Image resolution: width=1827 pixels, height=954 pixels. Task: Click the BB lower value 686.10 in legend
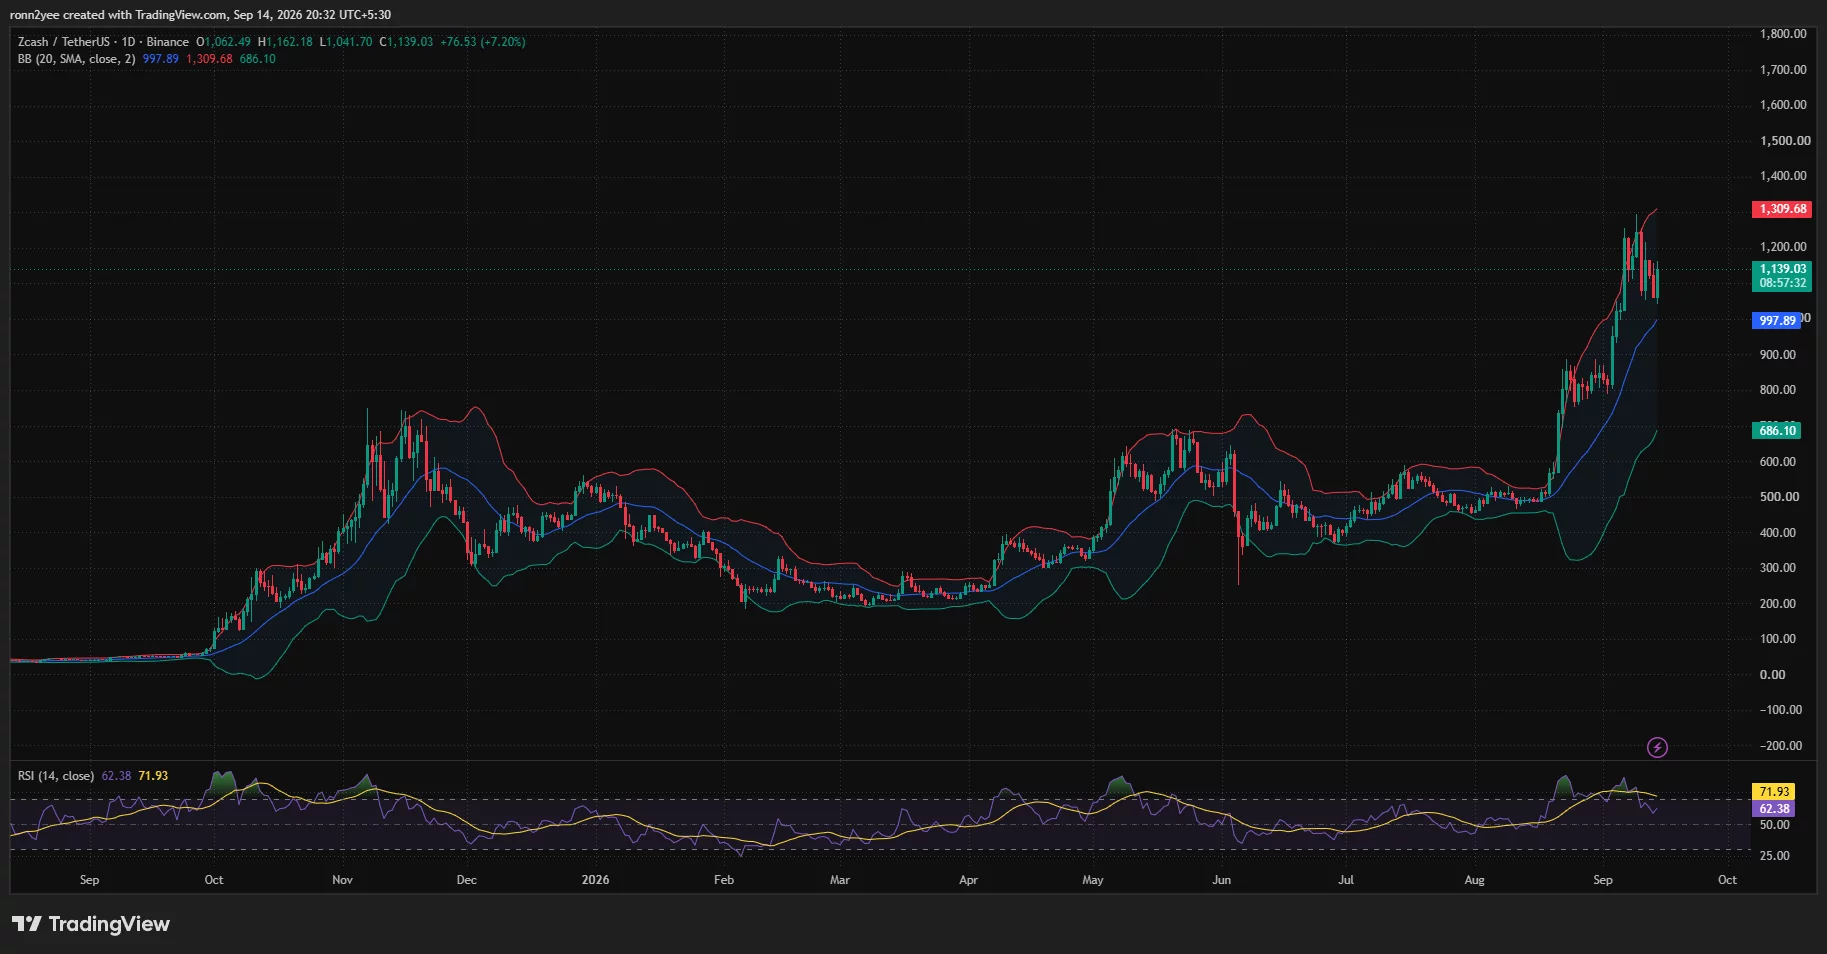[257, 59]
